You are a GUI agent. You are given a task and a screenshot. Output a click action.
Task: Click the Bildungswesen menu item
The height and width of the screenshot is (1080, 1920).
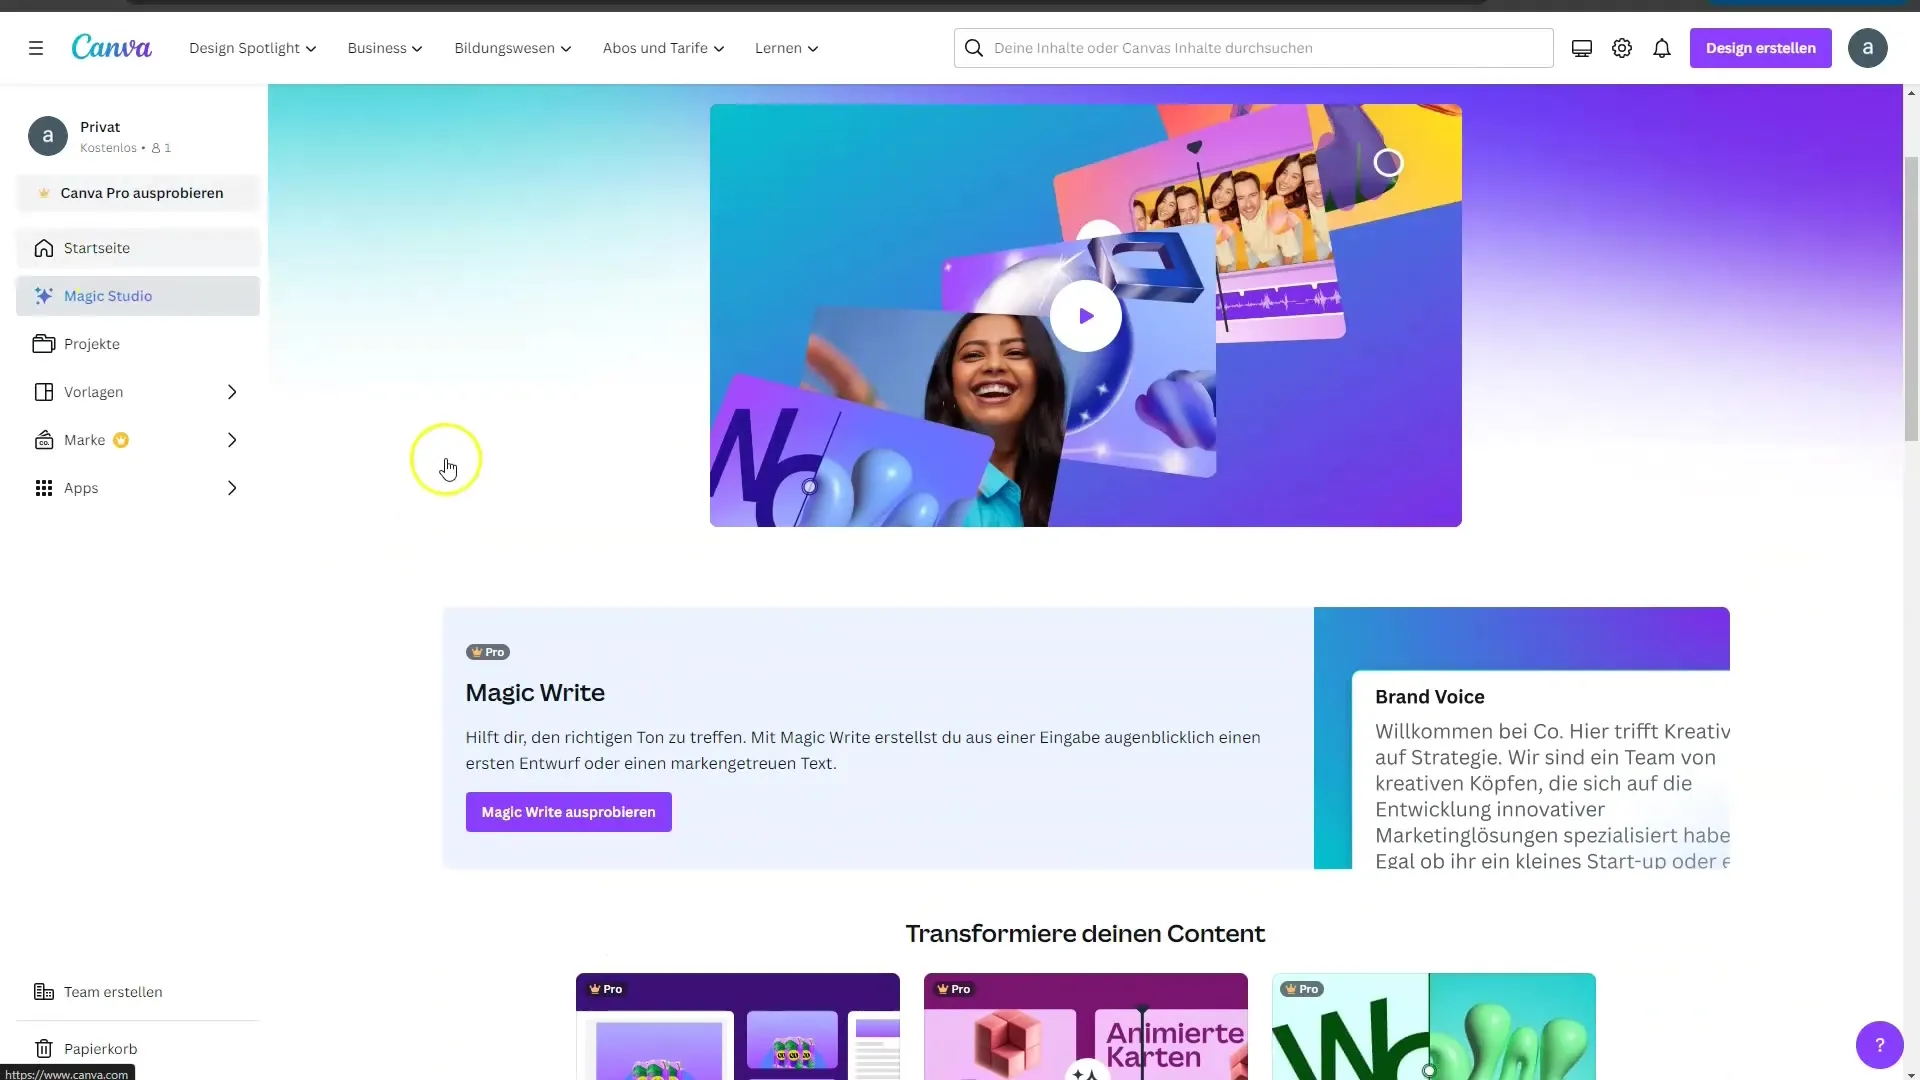coord(512,47)
